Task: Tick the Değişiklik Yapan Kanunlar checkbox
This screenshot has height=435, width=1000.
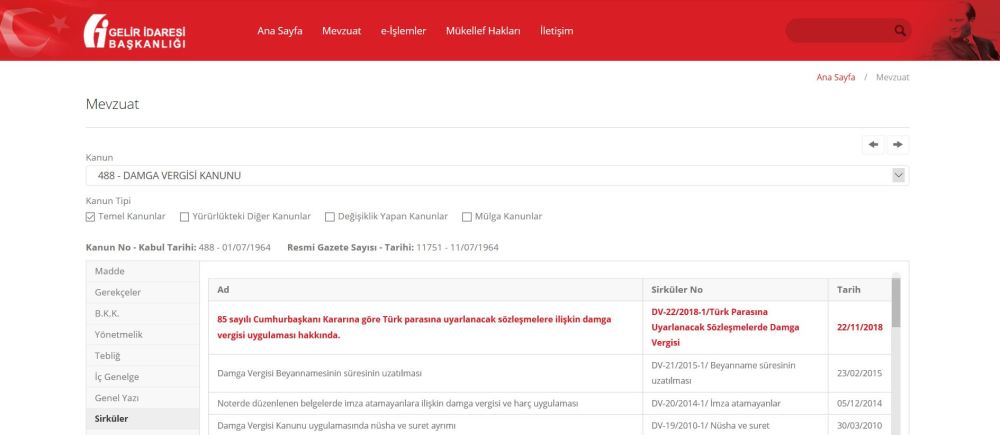Action: (330, 216)
